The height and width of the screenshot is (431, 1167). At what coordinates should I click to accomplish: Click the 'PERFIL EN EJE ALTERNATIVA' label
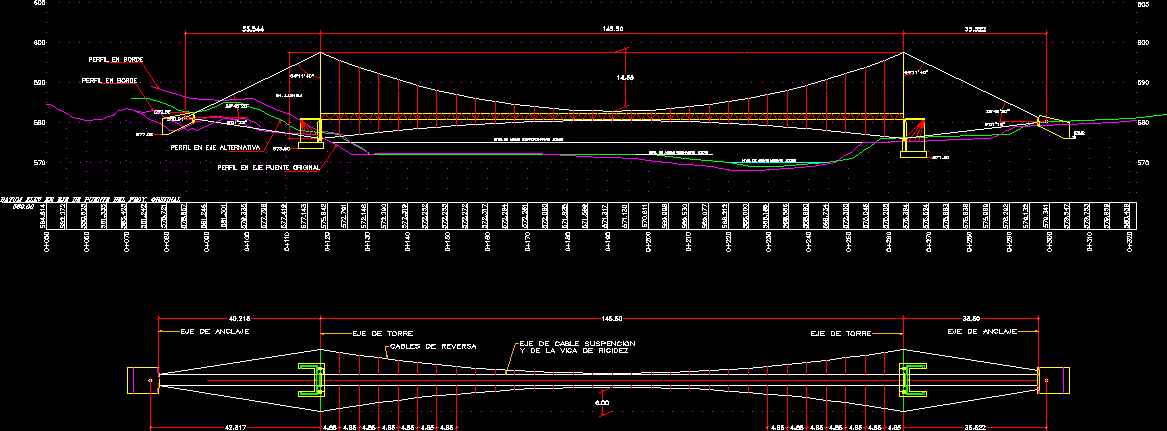point(216,148)
